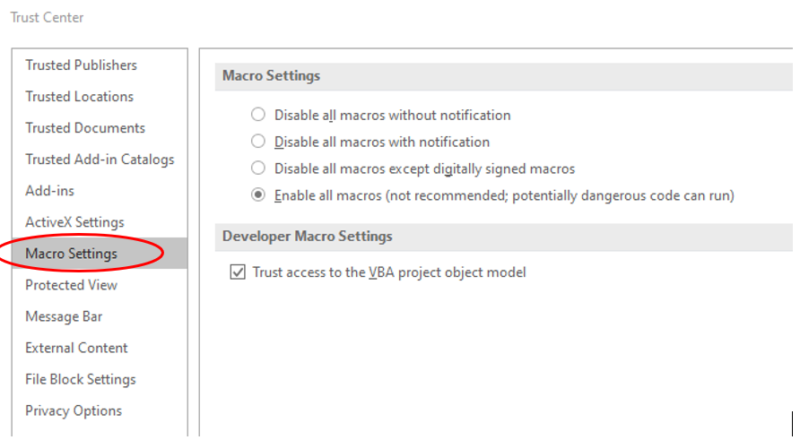800x440 pixels.
Task: Open External Content settings
Action: (x=76, y=348)
